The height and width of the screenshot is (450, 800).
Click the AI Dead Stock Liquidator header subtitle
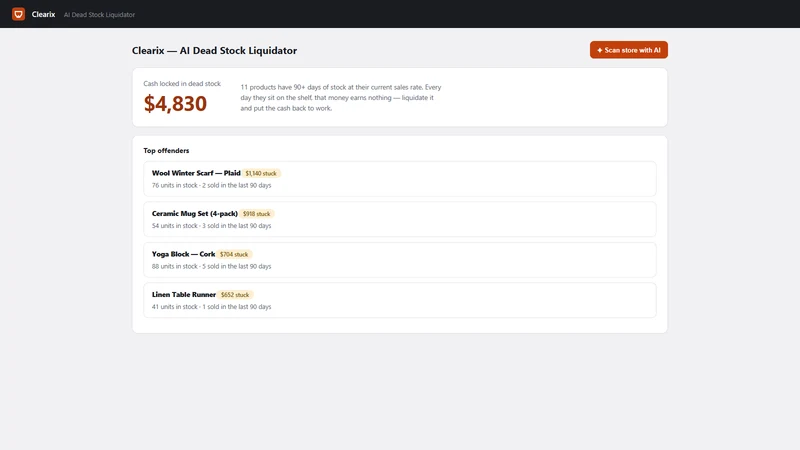(99, 15)
